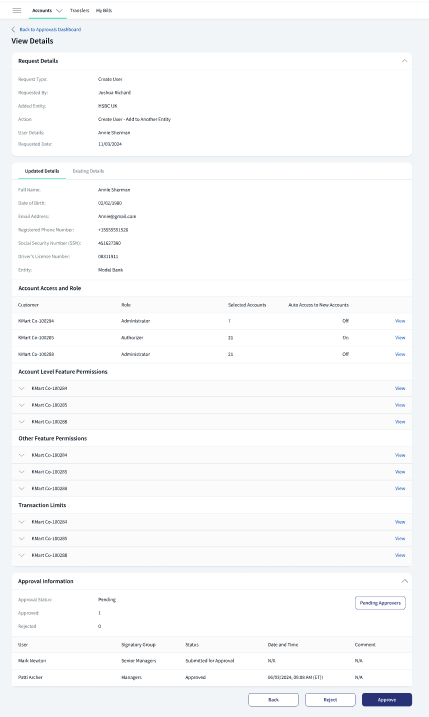Open the hamburger menu icon
Viewport: 429px width, 717px height.
17,10
